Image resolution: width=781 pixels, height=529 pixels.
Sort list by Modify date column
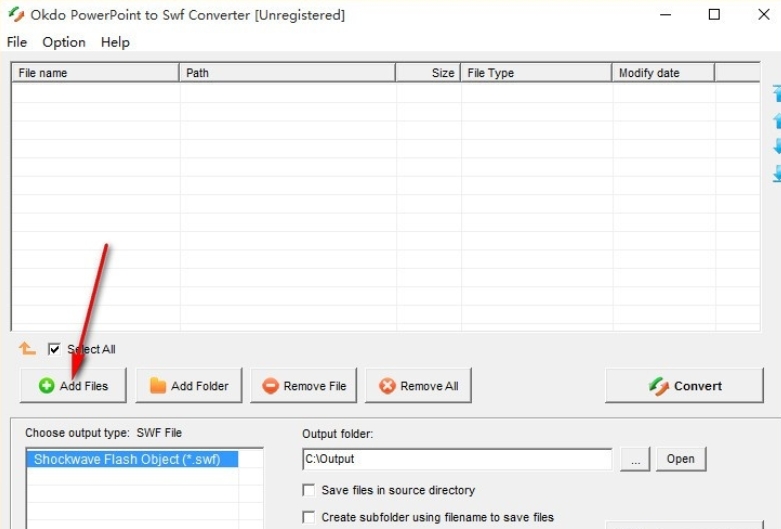click(x=663, y=73)
